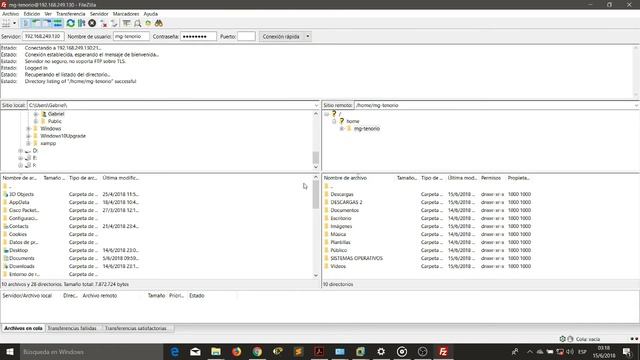Expand the xampp folder node

[x=28, y=143]
